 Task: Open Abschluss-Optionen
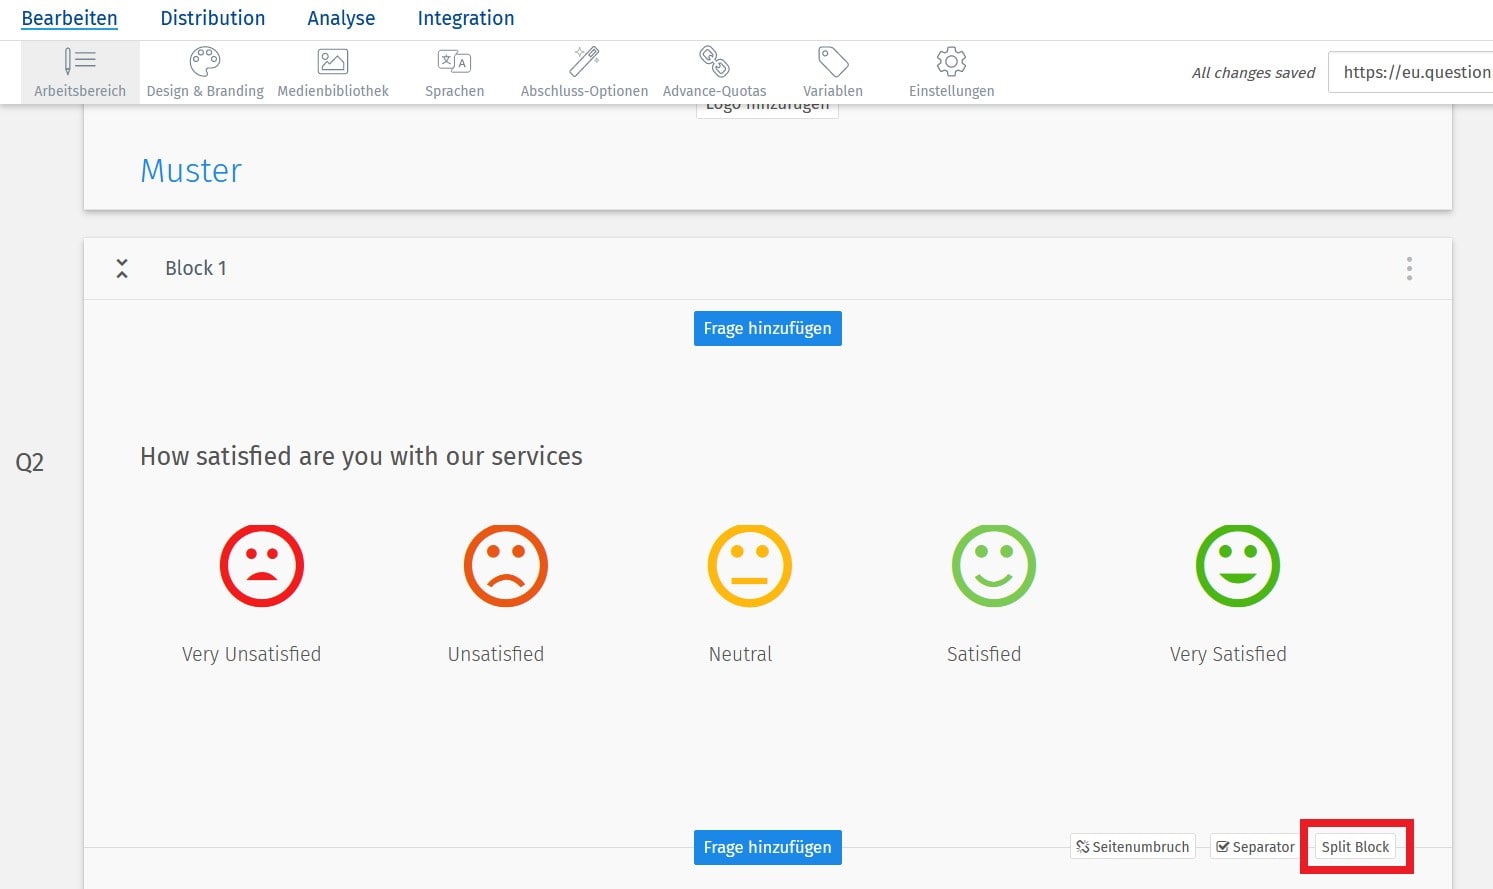[x=584, y=71]
